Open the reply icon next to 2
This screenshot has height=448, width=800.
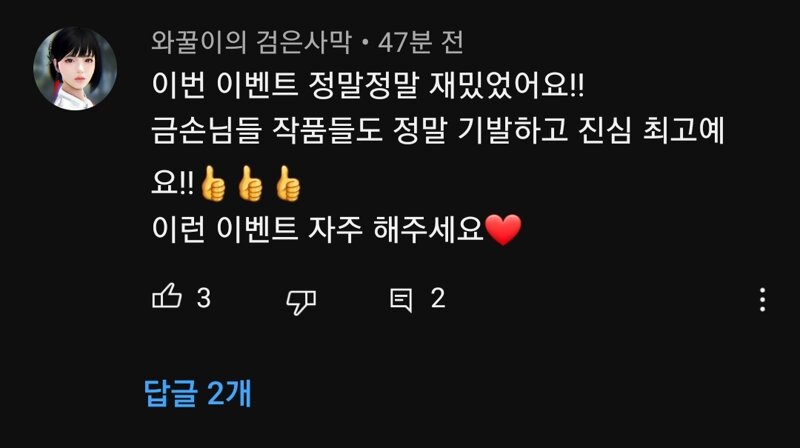point(401,300)
